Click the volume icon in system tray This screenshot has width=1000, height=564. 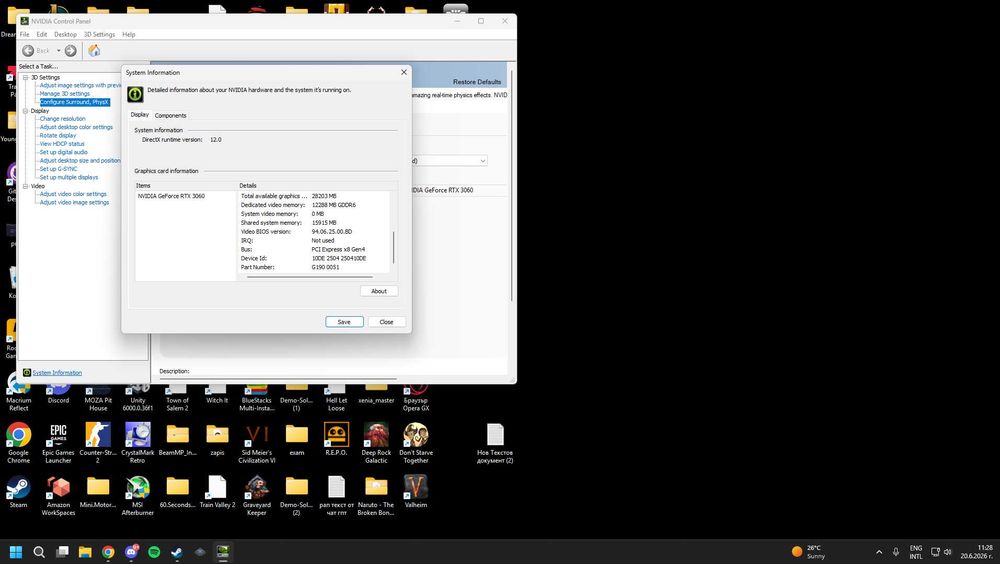(x=948, y=552)
